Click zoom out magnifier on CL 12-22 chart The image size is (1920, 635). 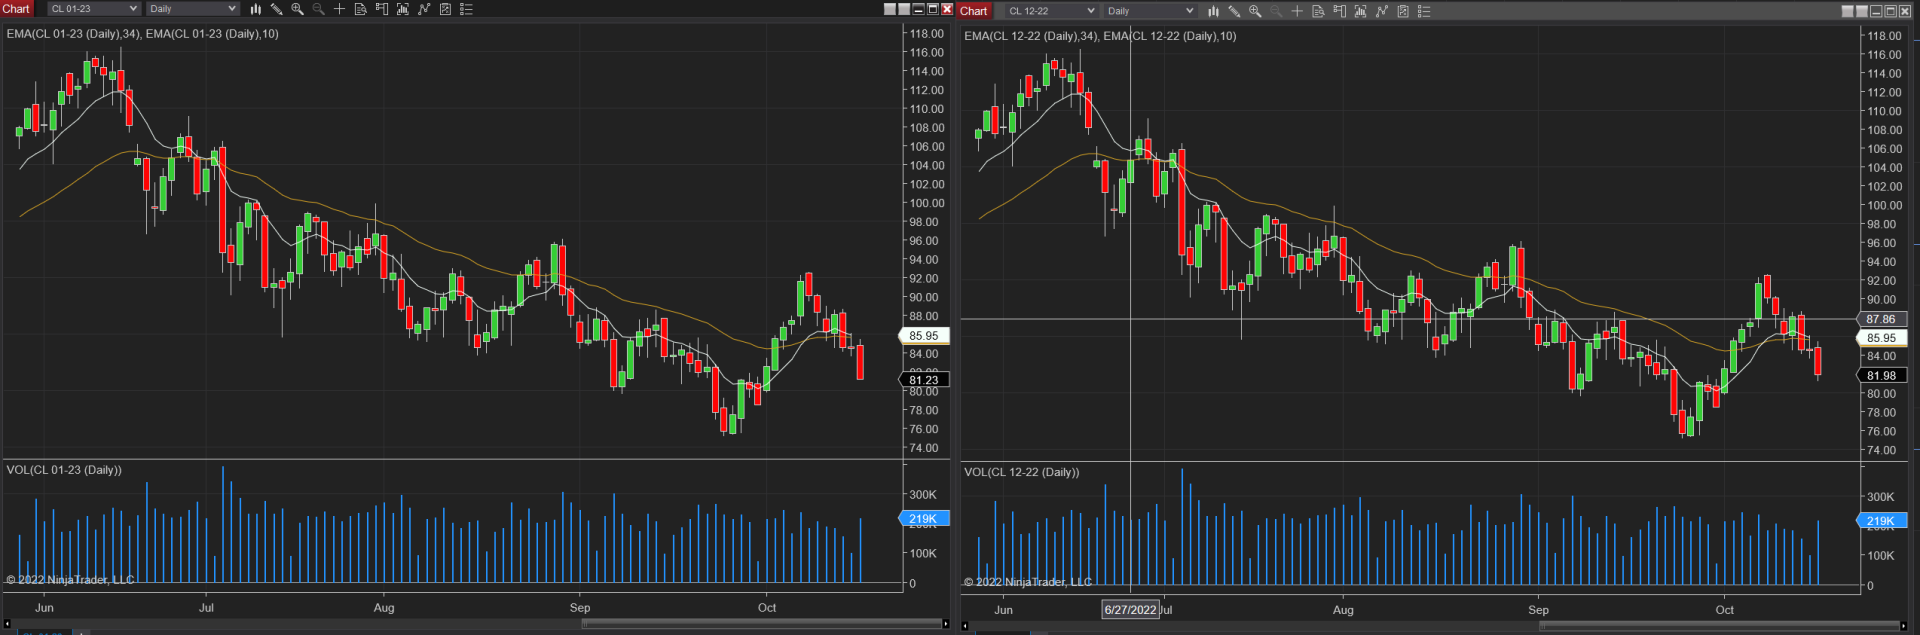[1276, 11]
